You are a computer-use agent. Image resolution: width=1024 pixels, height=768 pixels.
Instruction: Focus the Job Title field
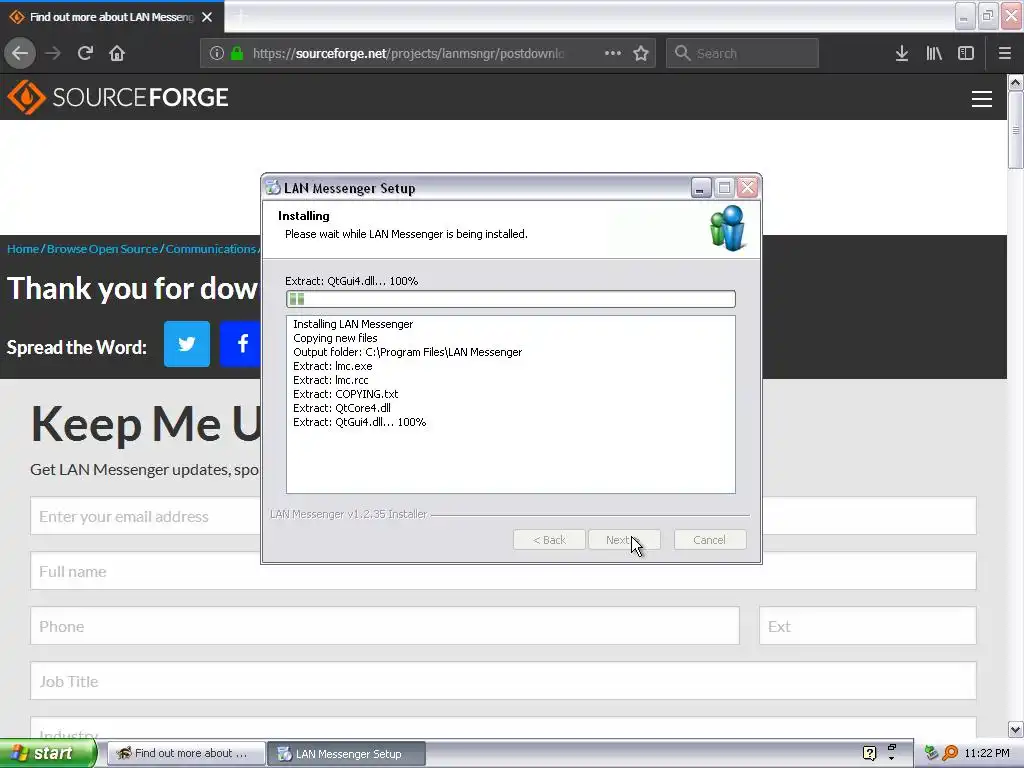point(504,681)
